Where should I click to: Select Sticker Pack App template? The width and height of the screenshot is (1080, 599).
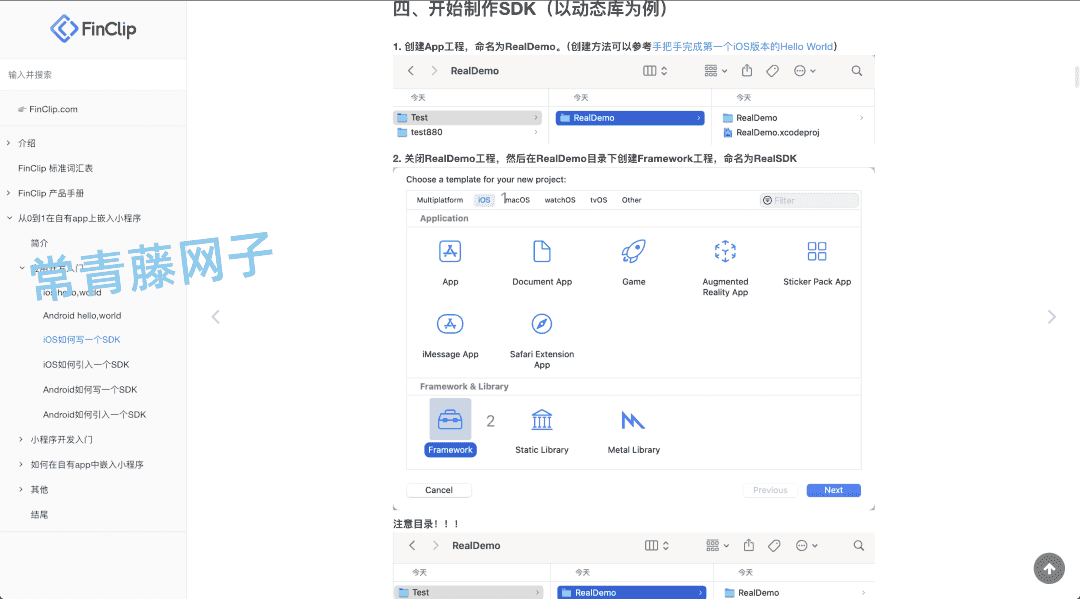click(x=817, y=263)
